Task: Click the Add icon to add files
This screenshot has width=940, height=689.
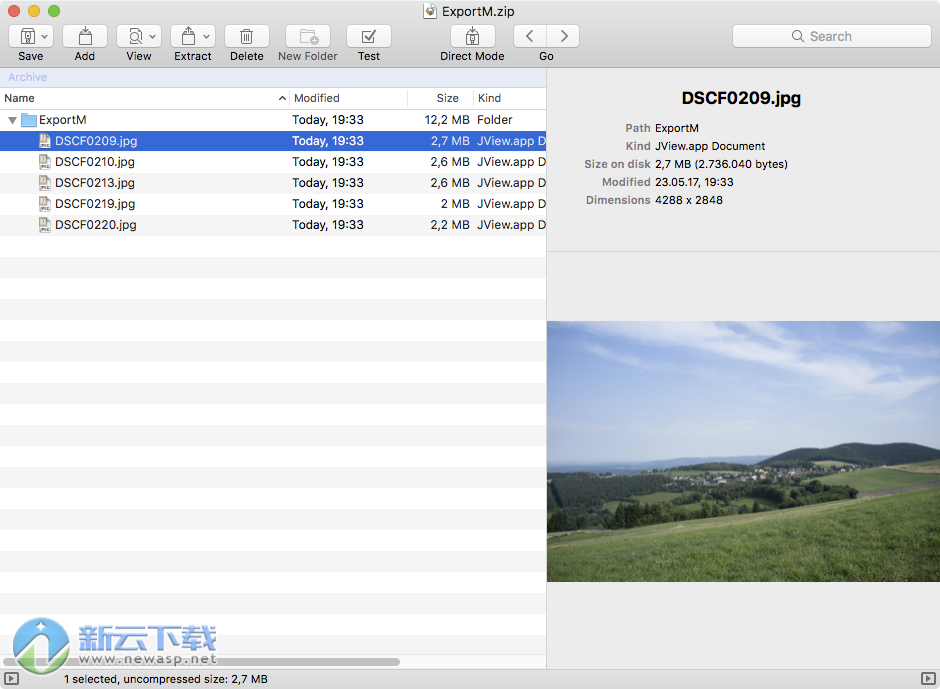Action: [x=85, y=35]
